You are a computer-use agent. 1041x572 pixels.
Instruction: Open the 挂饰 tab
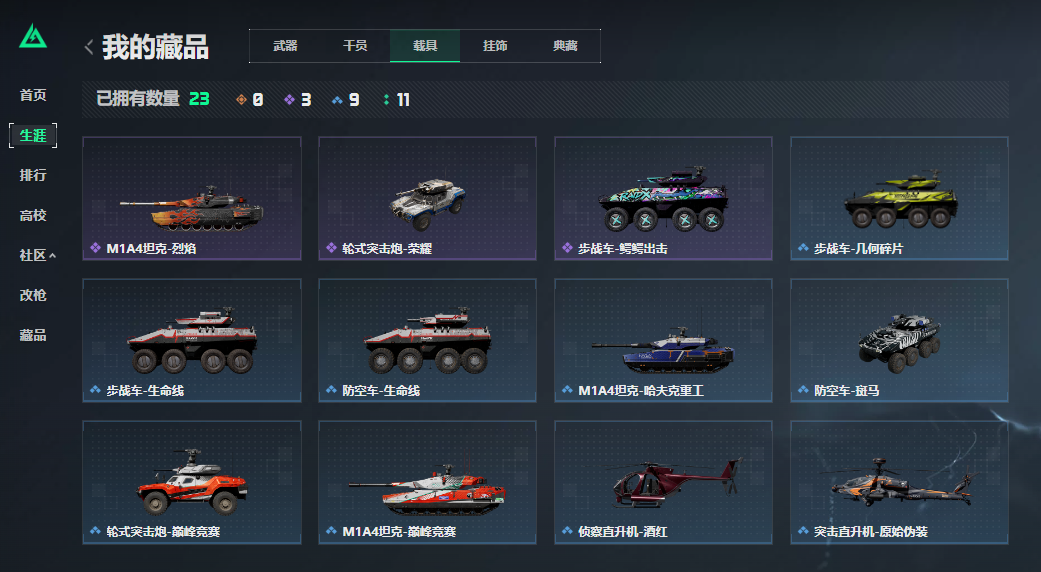click(x=495, y=46)
